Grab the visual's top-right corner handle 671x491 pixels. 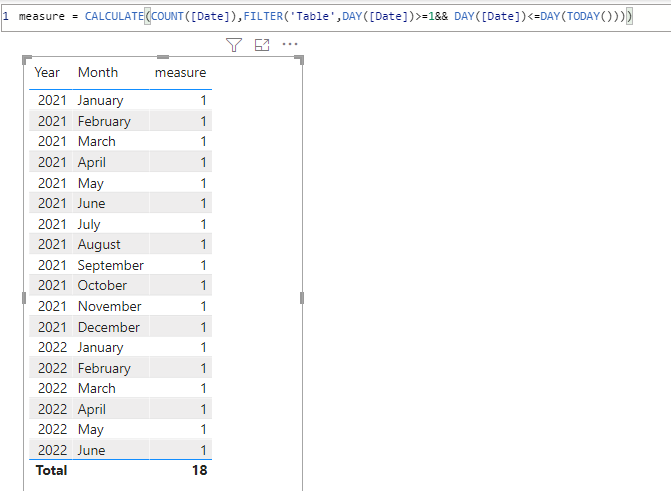point(300,60)
